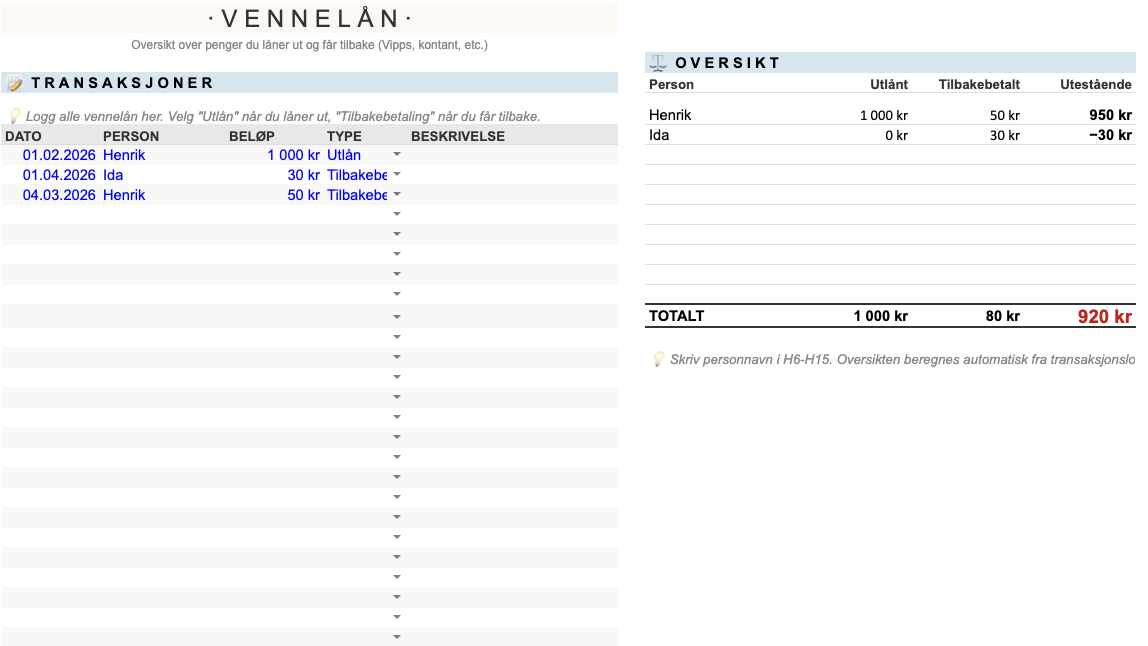
Task: Click the VENNELÅN title cell
Action: click(309, 18)
